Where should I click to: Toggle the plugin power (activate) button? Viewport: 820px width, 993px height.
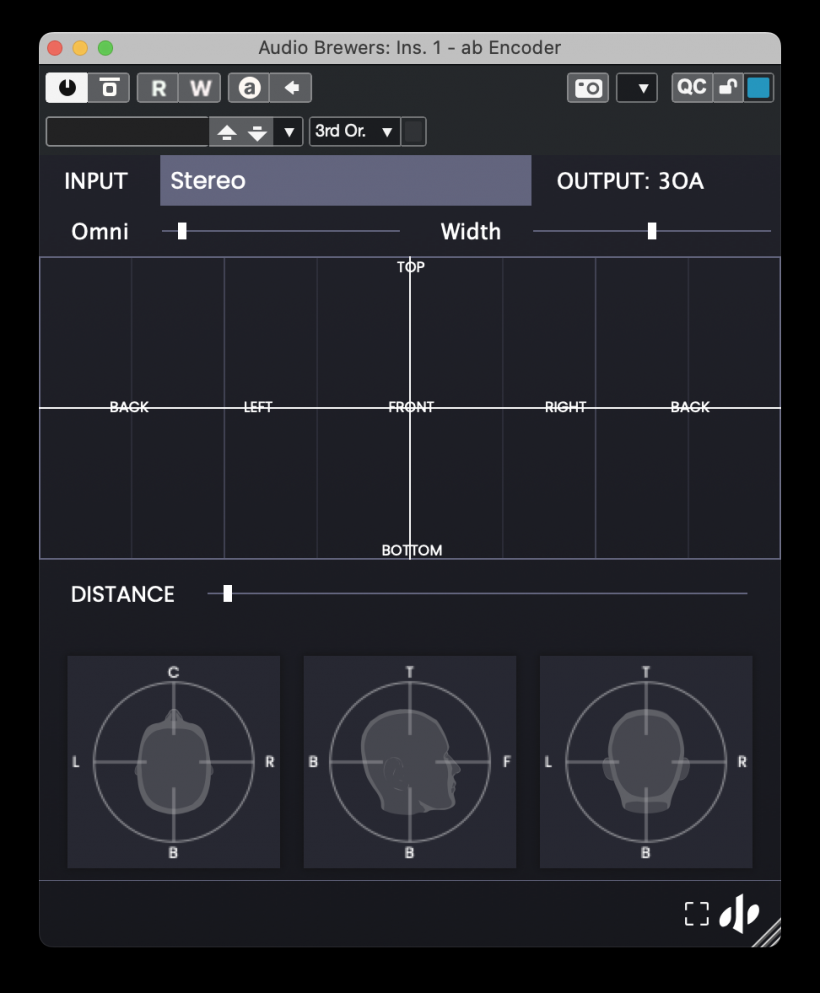(x=67, y=88)
